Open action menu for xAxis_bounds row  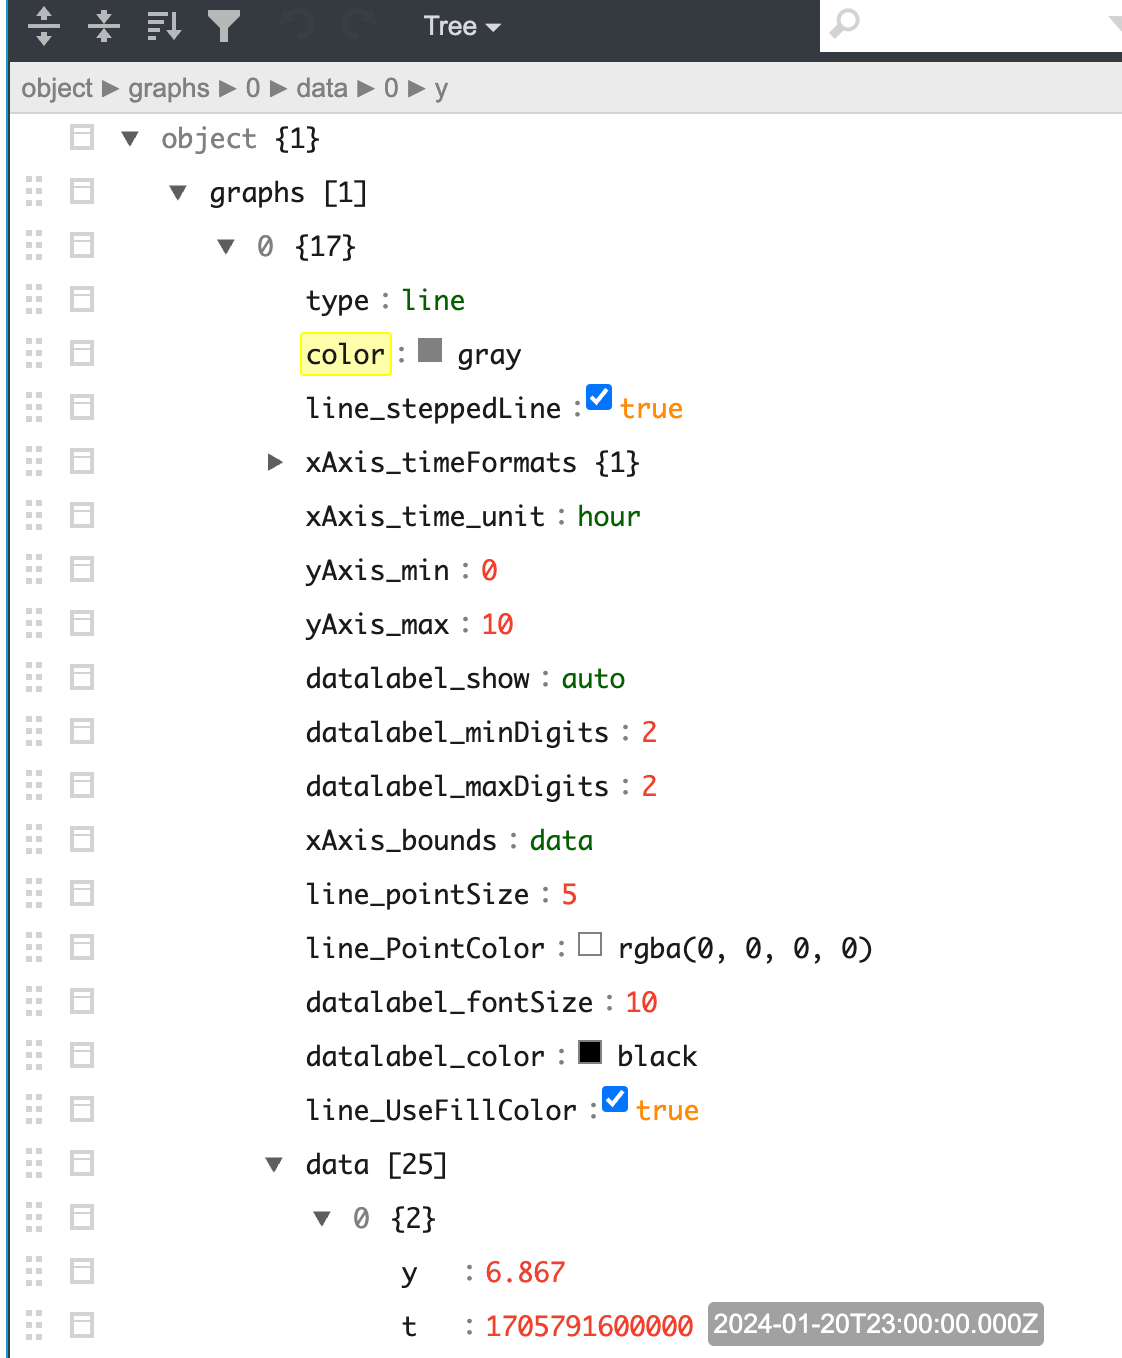pyautogui.click(x=82, y=839)
